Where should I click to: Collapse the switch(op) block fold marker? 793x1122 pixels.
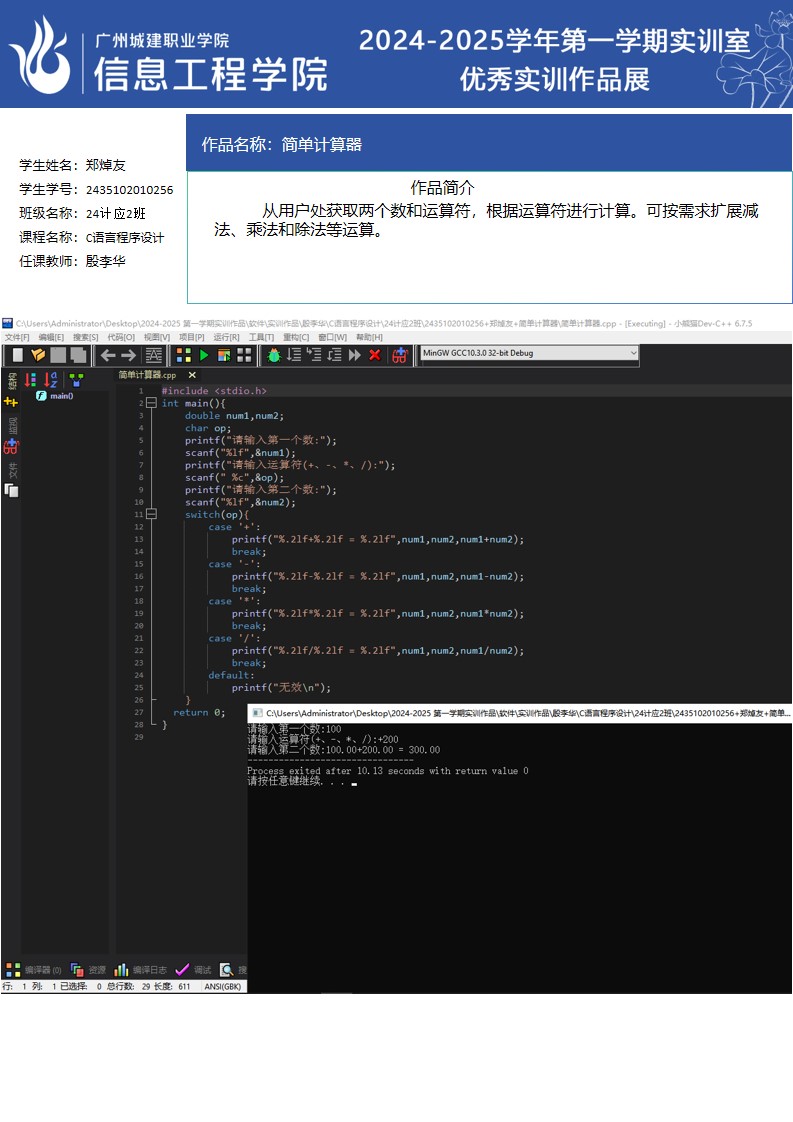coord(151,515)
